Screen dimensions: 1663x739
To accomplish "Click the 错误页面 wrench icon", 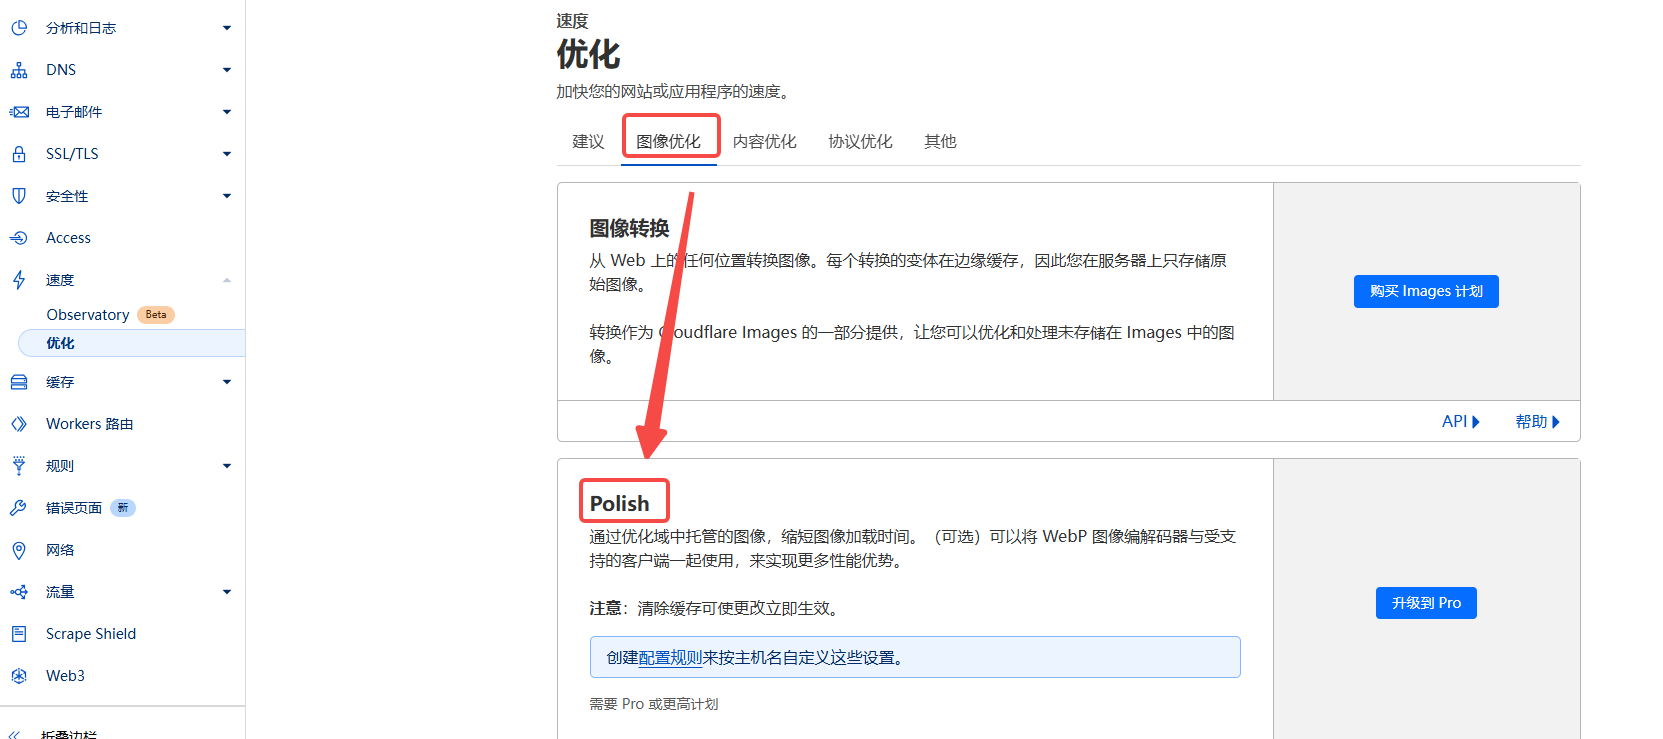I will click(19, 508).
